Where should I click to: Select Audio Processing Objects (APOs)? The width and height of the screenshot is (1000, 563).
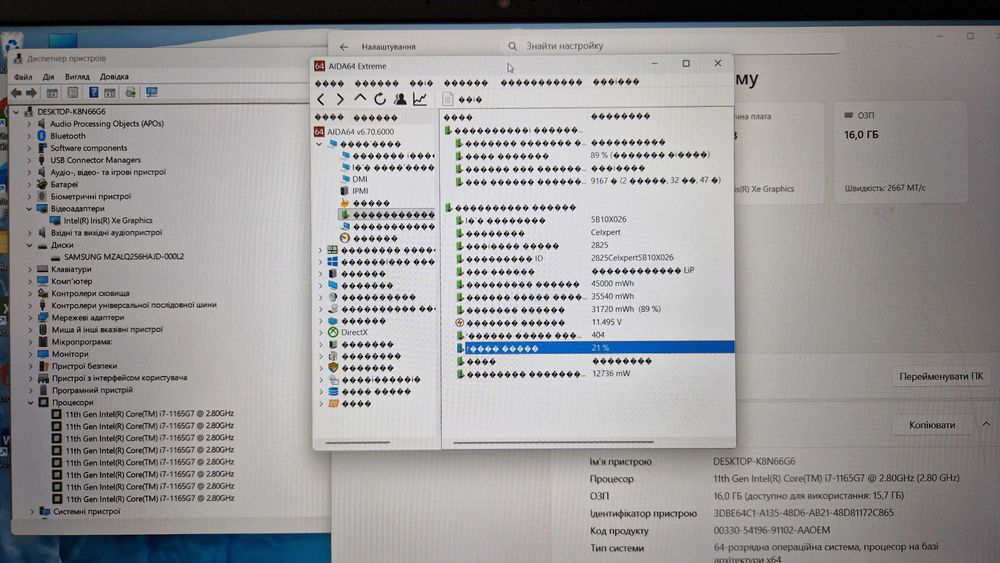tap(107, 124)
